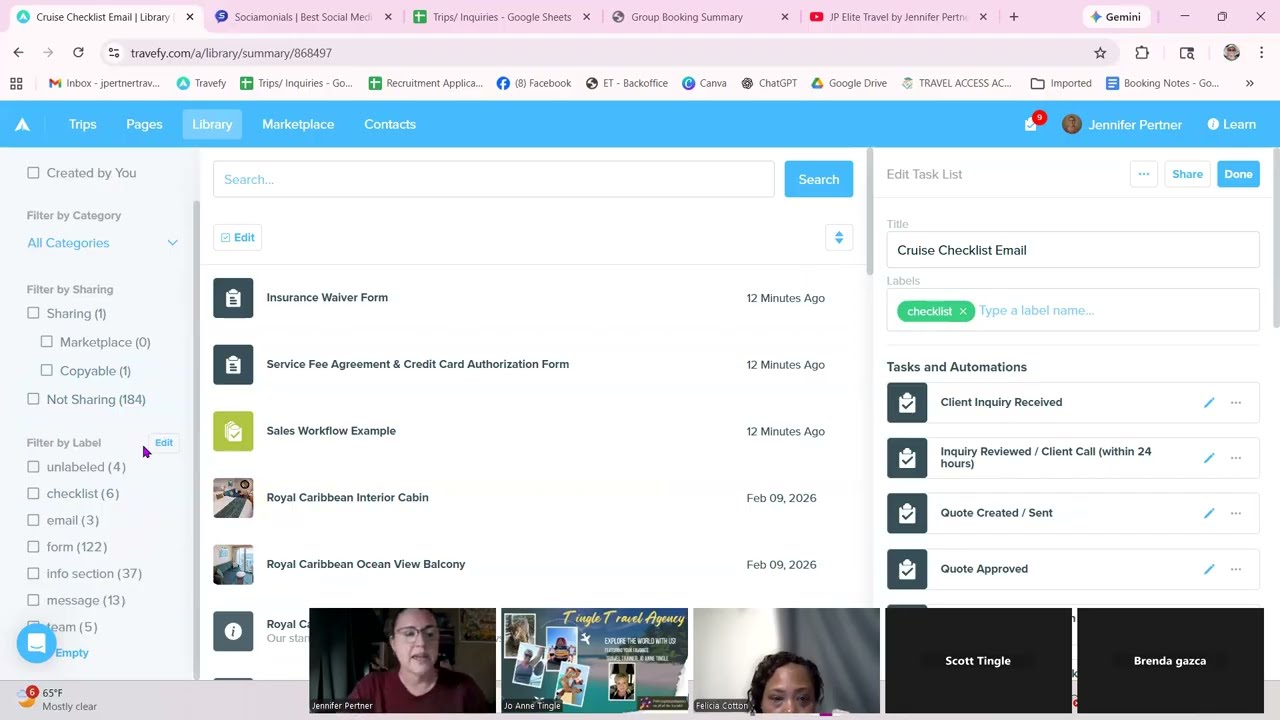The image size is (1280, 720).
Task: Expand the All Categories dropdown
Action: point(103,243)
